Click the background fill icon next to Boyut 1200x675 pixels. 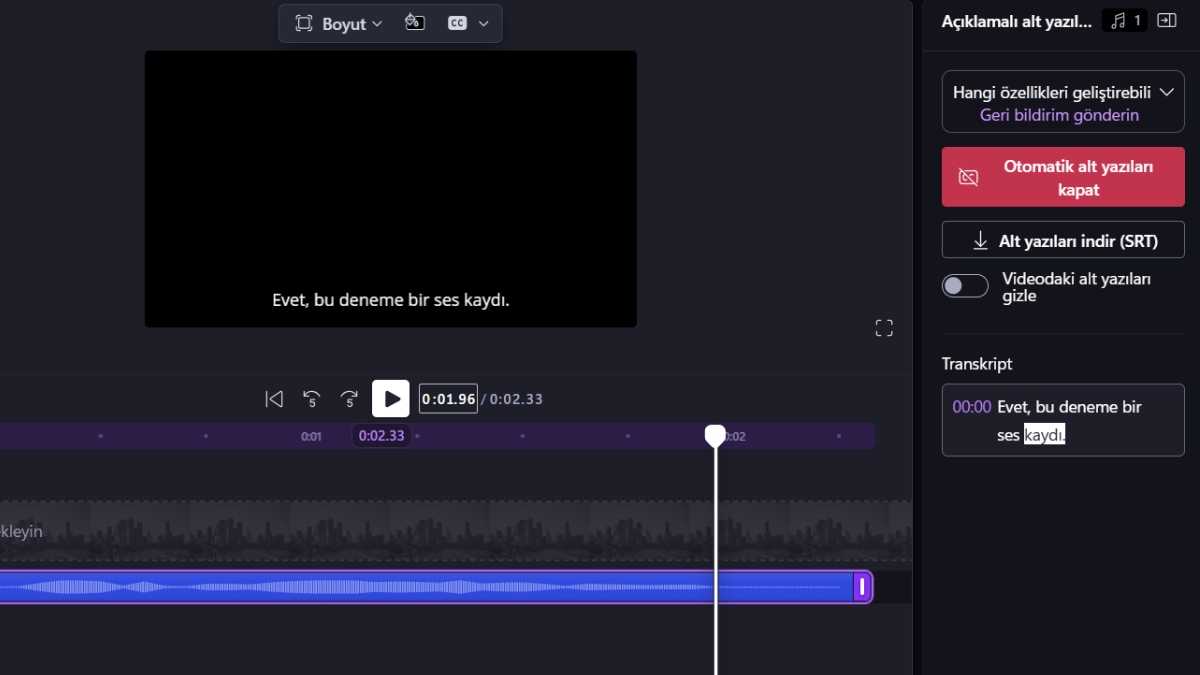tap(414, 23)
